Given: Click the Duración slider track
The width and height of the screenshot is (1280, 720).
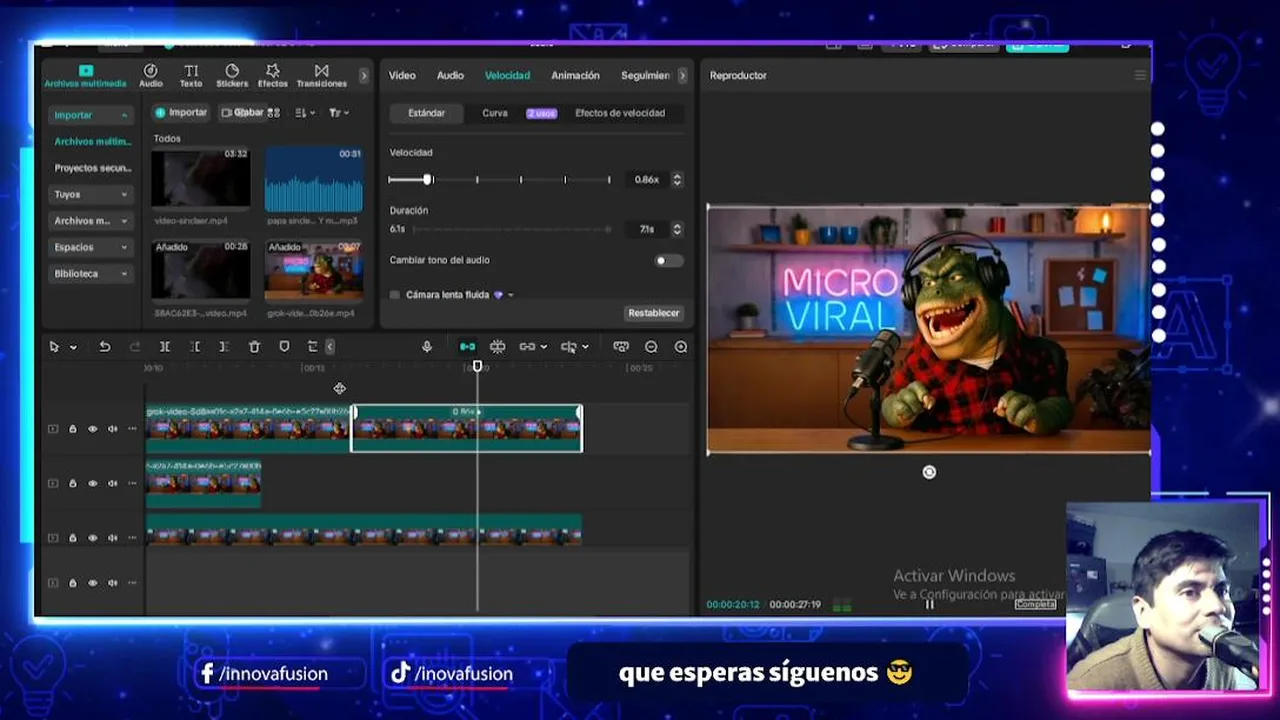Looking at the screenshot, I should [x=511, y=229].
